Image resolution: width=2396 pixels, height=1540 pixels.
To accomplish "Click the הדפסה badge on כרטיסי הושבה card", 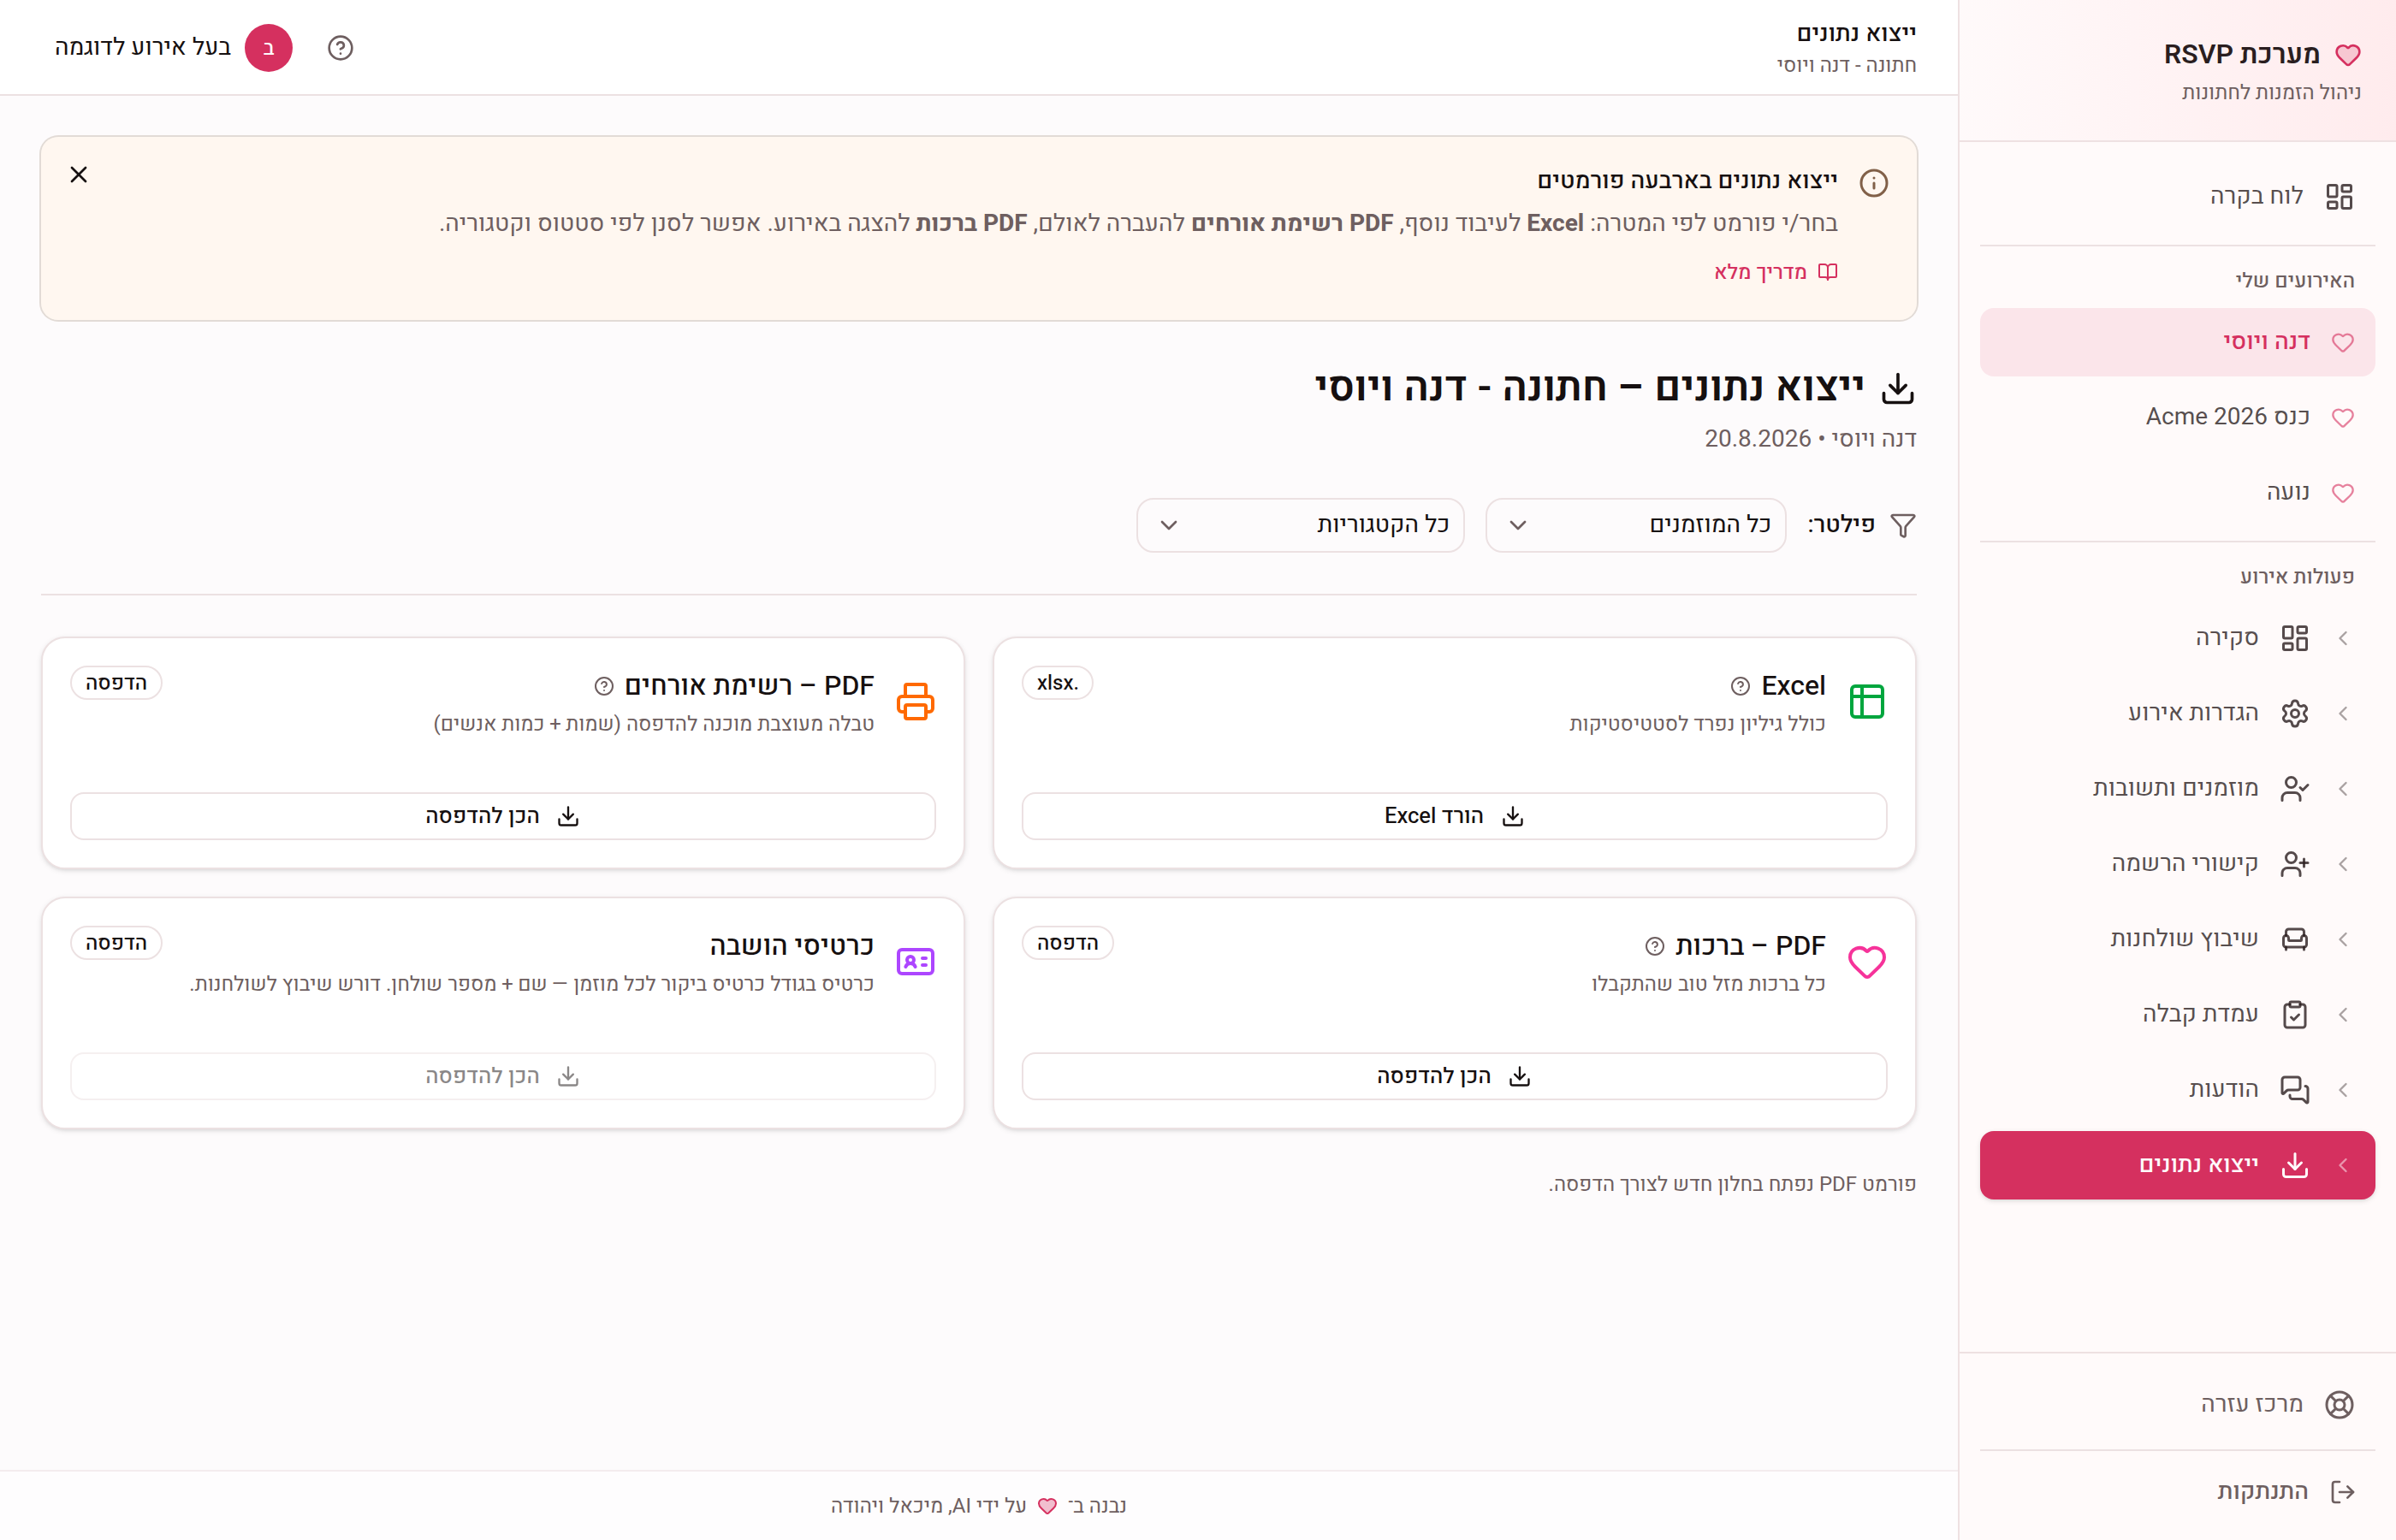I will click(116, 943).
